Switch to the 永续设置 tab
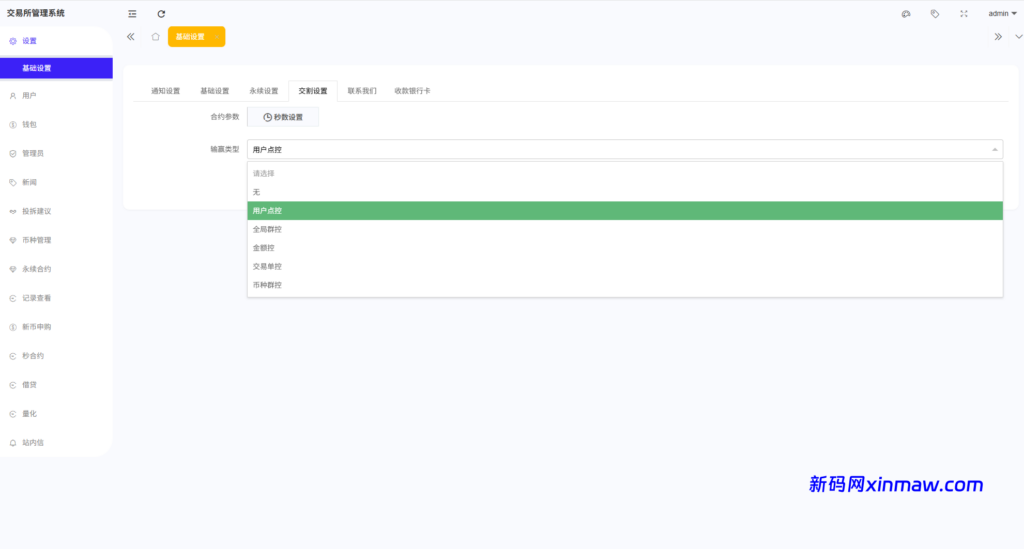1024x549 pixels. point(264,91)
